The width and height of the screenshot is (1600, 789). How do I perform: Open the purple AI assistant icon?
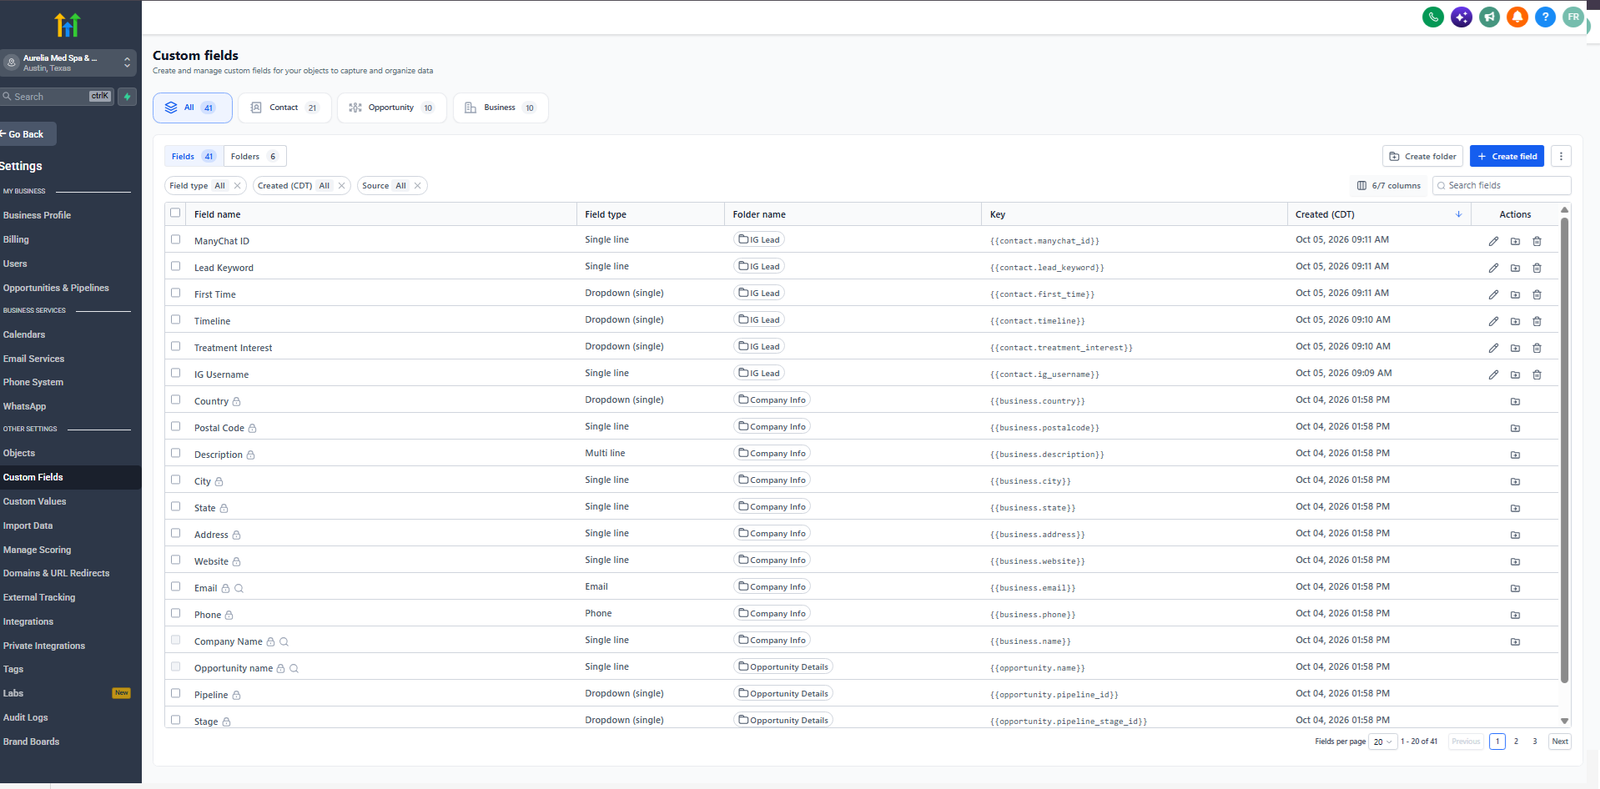1461,17
